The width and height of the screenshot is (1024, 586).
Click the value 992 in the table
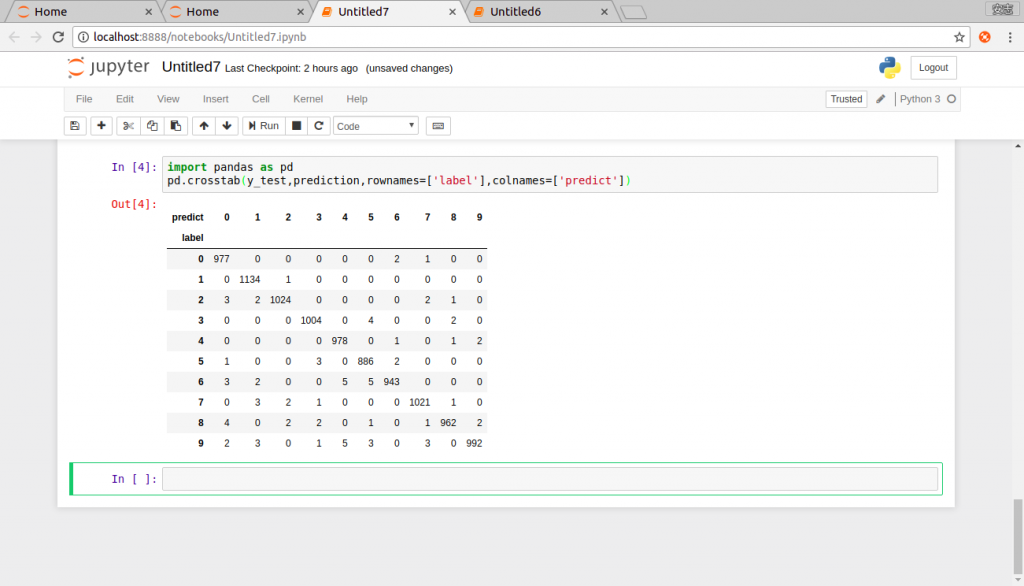tap(474, 443)
